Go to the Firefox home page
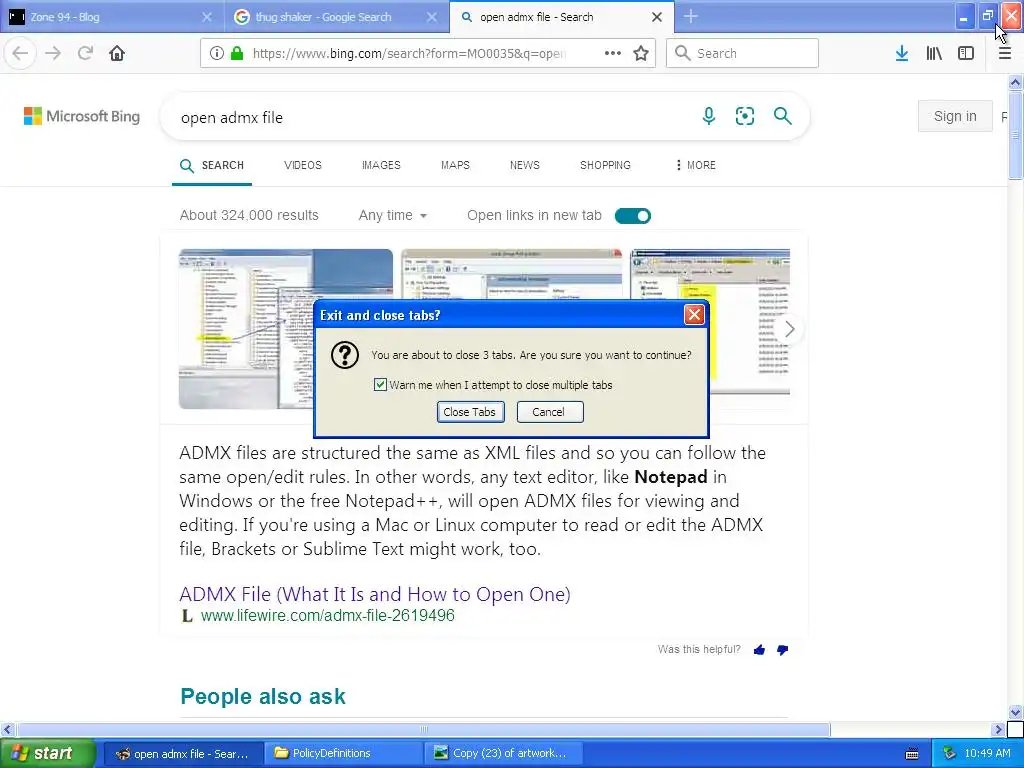Image resolution: width=1024 pixels, height=768 pixels. coord(117,54)
